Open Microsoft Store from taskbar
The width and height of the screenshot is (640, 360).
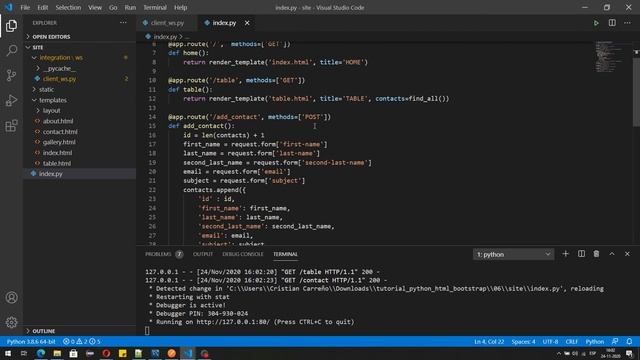73,353
